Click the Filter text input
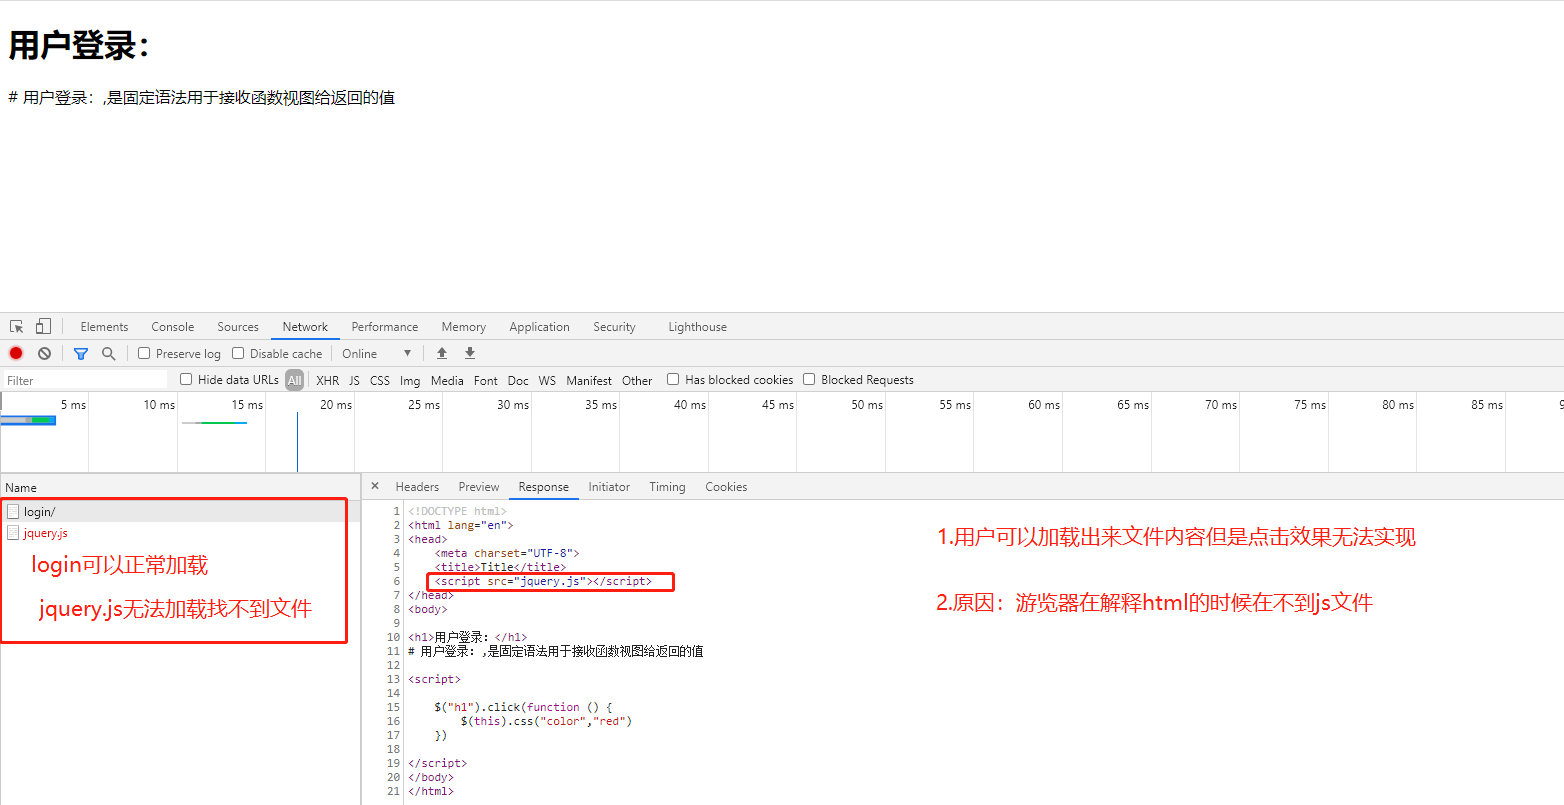This screenshot has height=805, width=1564. pyautogui.click(x=85, y=380)
